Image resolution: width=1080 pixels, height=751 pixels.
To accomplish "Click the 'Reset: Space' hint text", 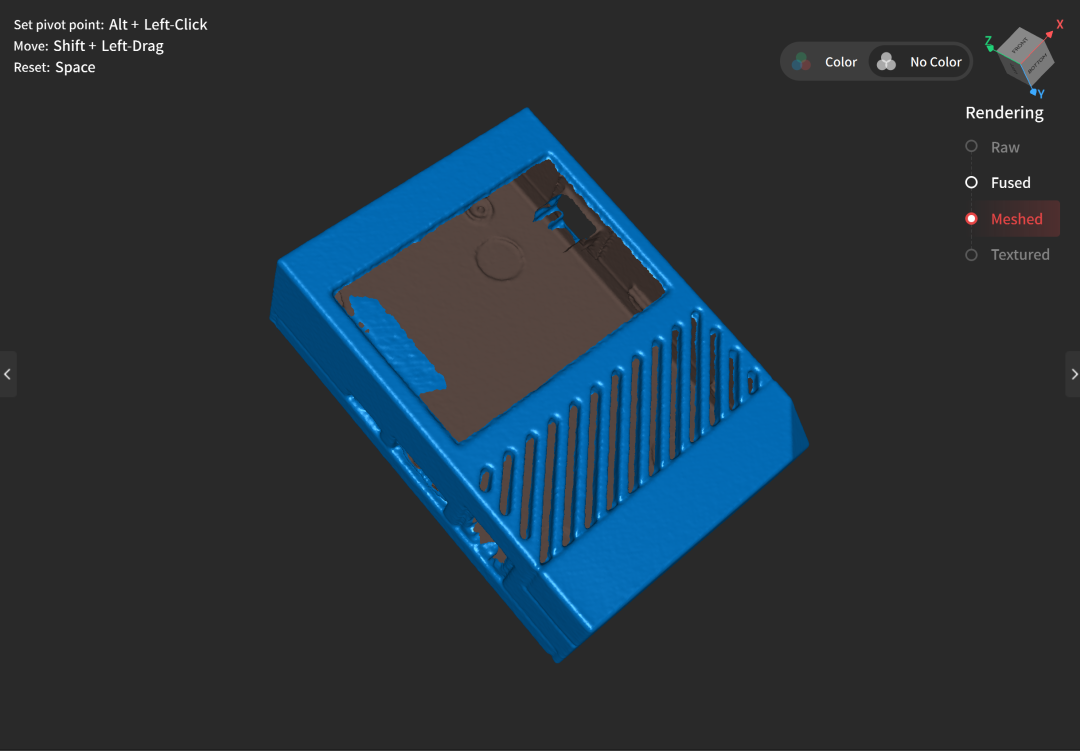I will click(54, 68).
